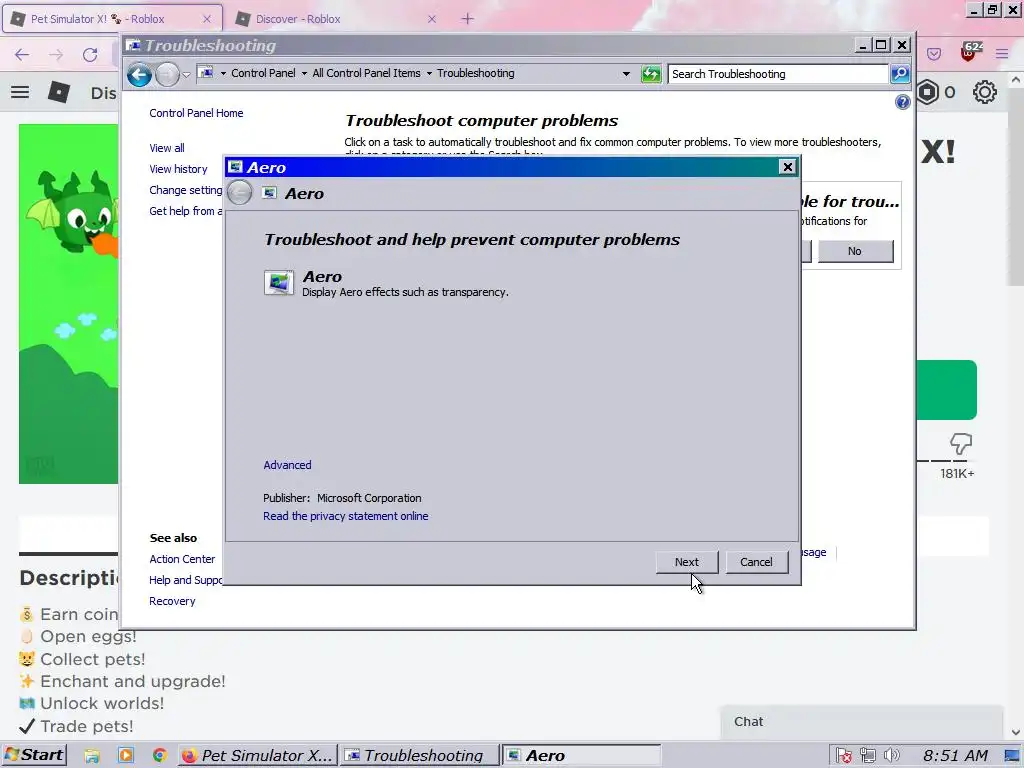Click the volume speaker tray icon

[891, 756]
